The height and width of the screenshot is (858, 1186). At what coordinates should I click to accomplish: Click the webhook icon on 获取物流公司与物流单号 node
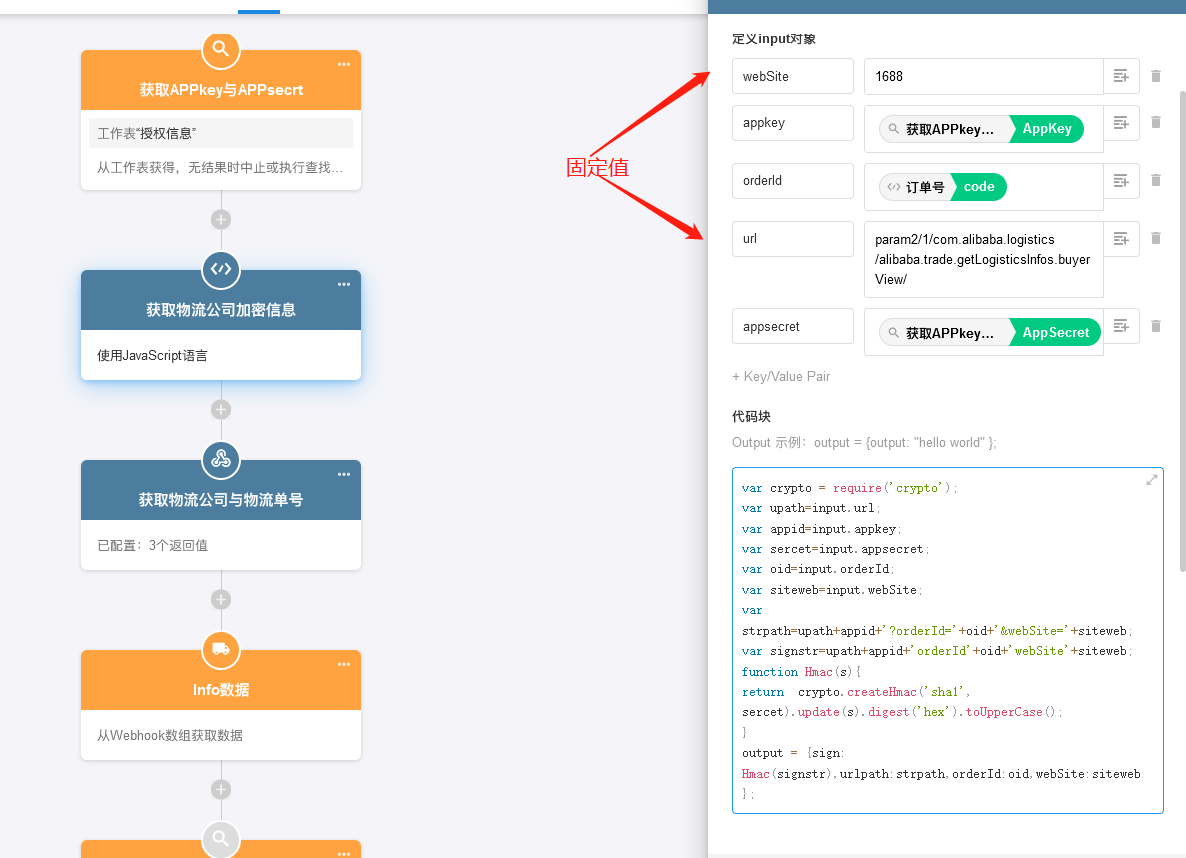tap(221, 459)
